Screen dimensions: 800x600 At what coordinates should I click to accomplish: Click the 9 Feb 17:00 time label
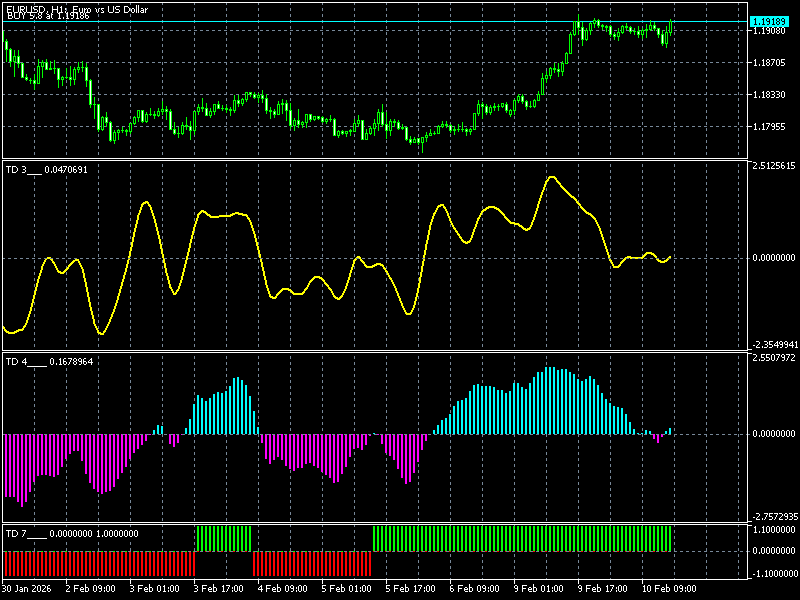coord(603,589)
